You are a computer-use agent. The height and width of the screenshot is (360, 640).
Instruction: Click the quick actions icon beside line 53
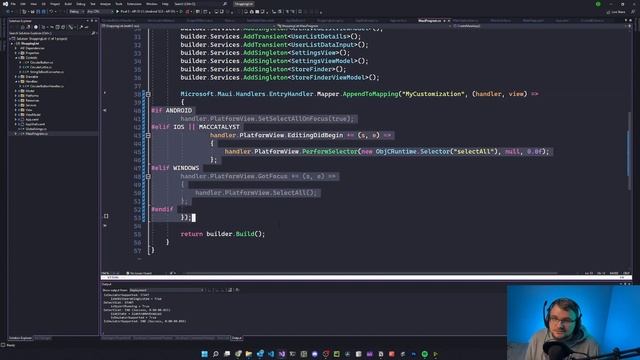106,216
